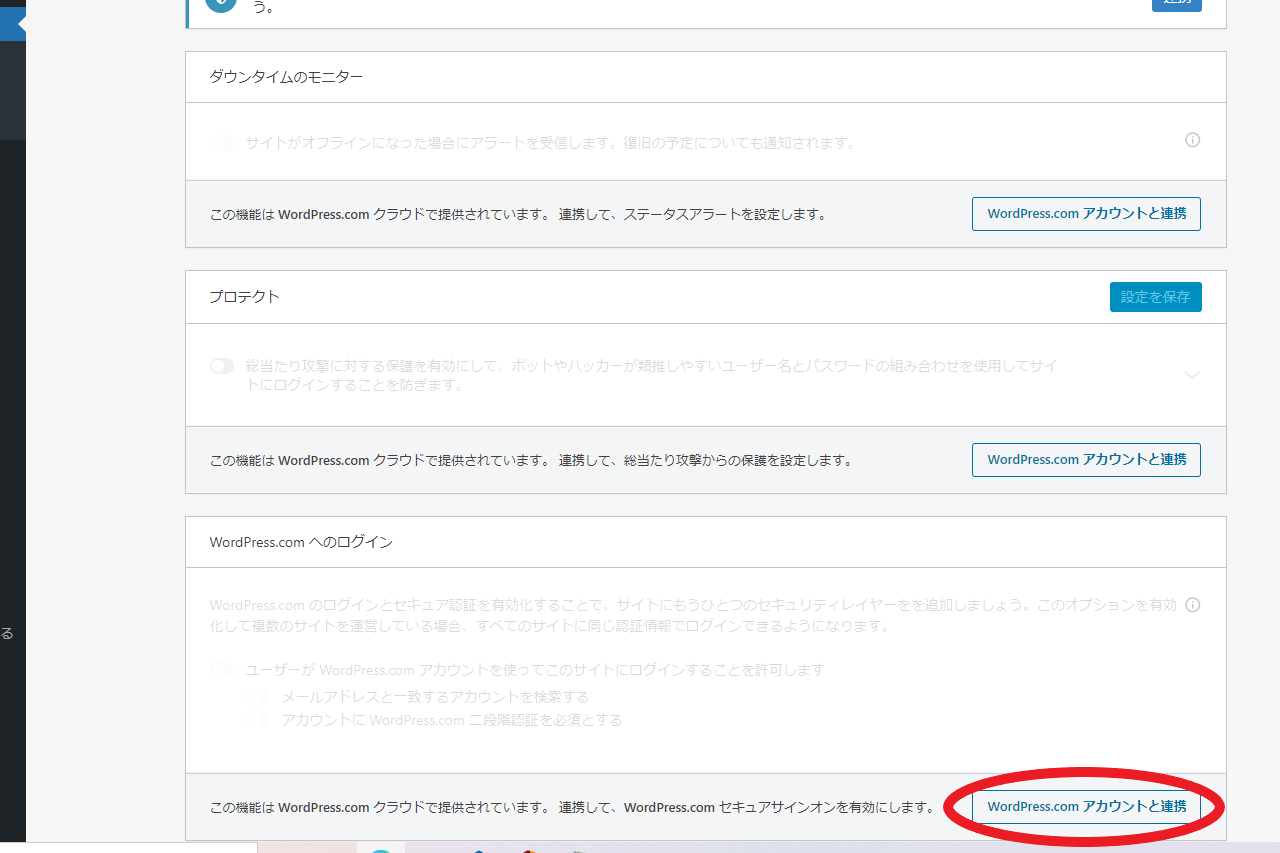Viewport: 1280px width, 853px height.
Task: Toggle the 二段階認証を必須とする option
Action: click(258, 720)
